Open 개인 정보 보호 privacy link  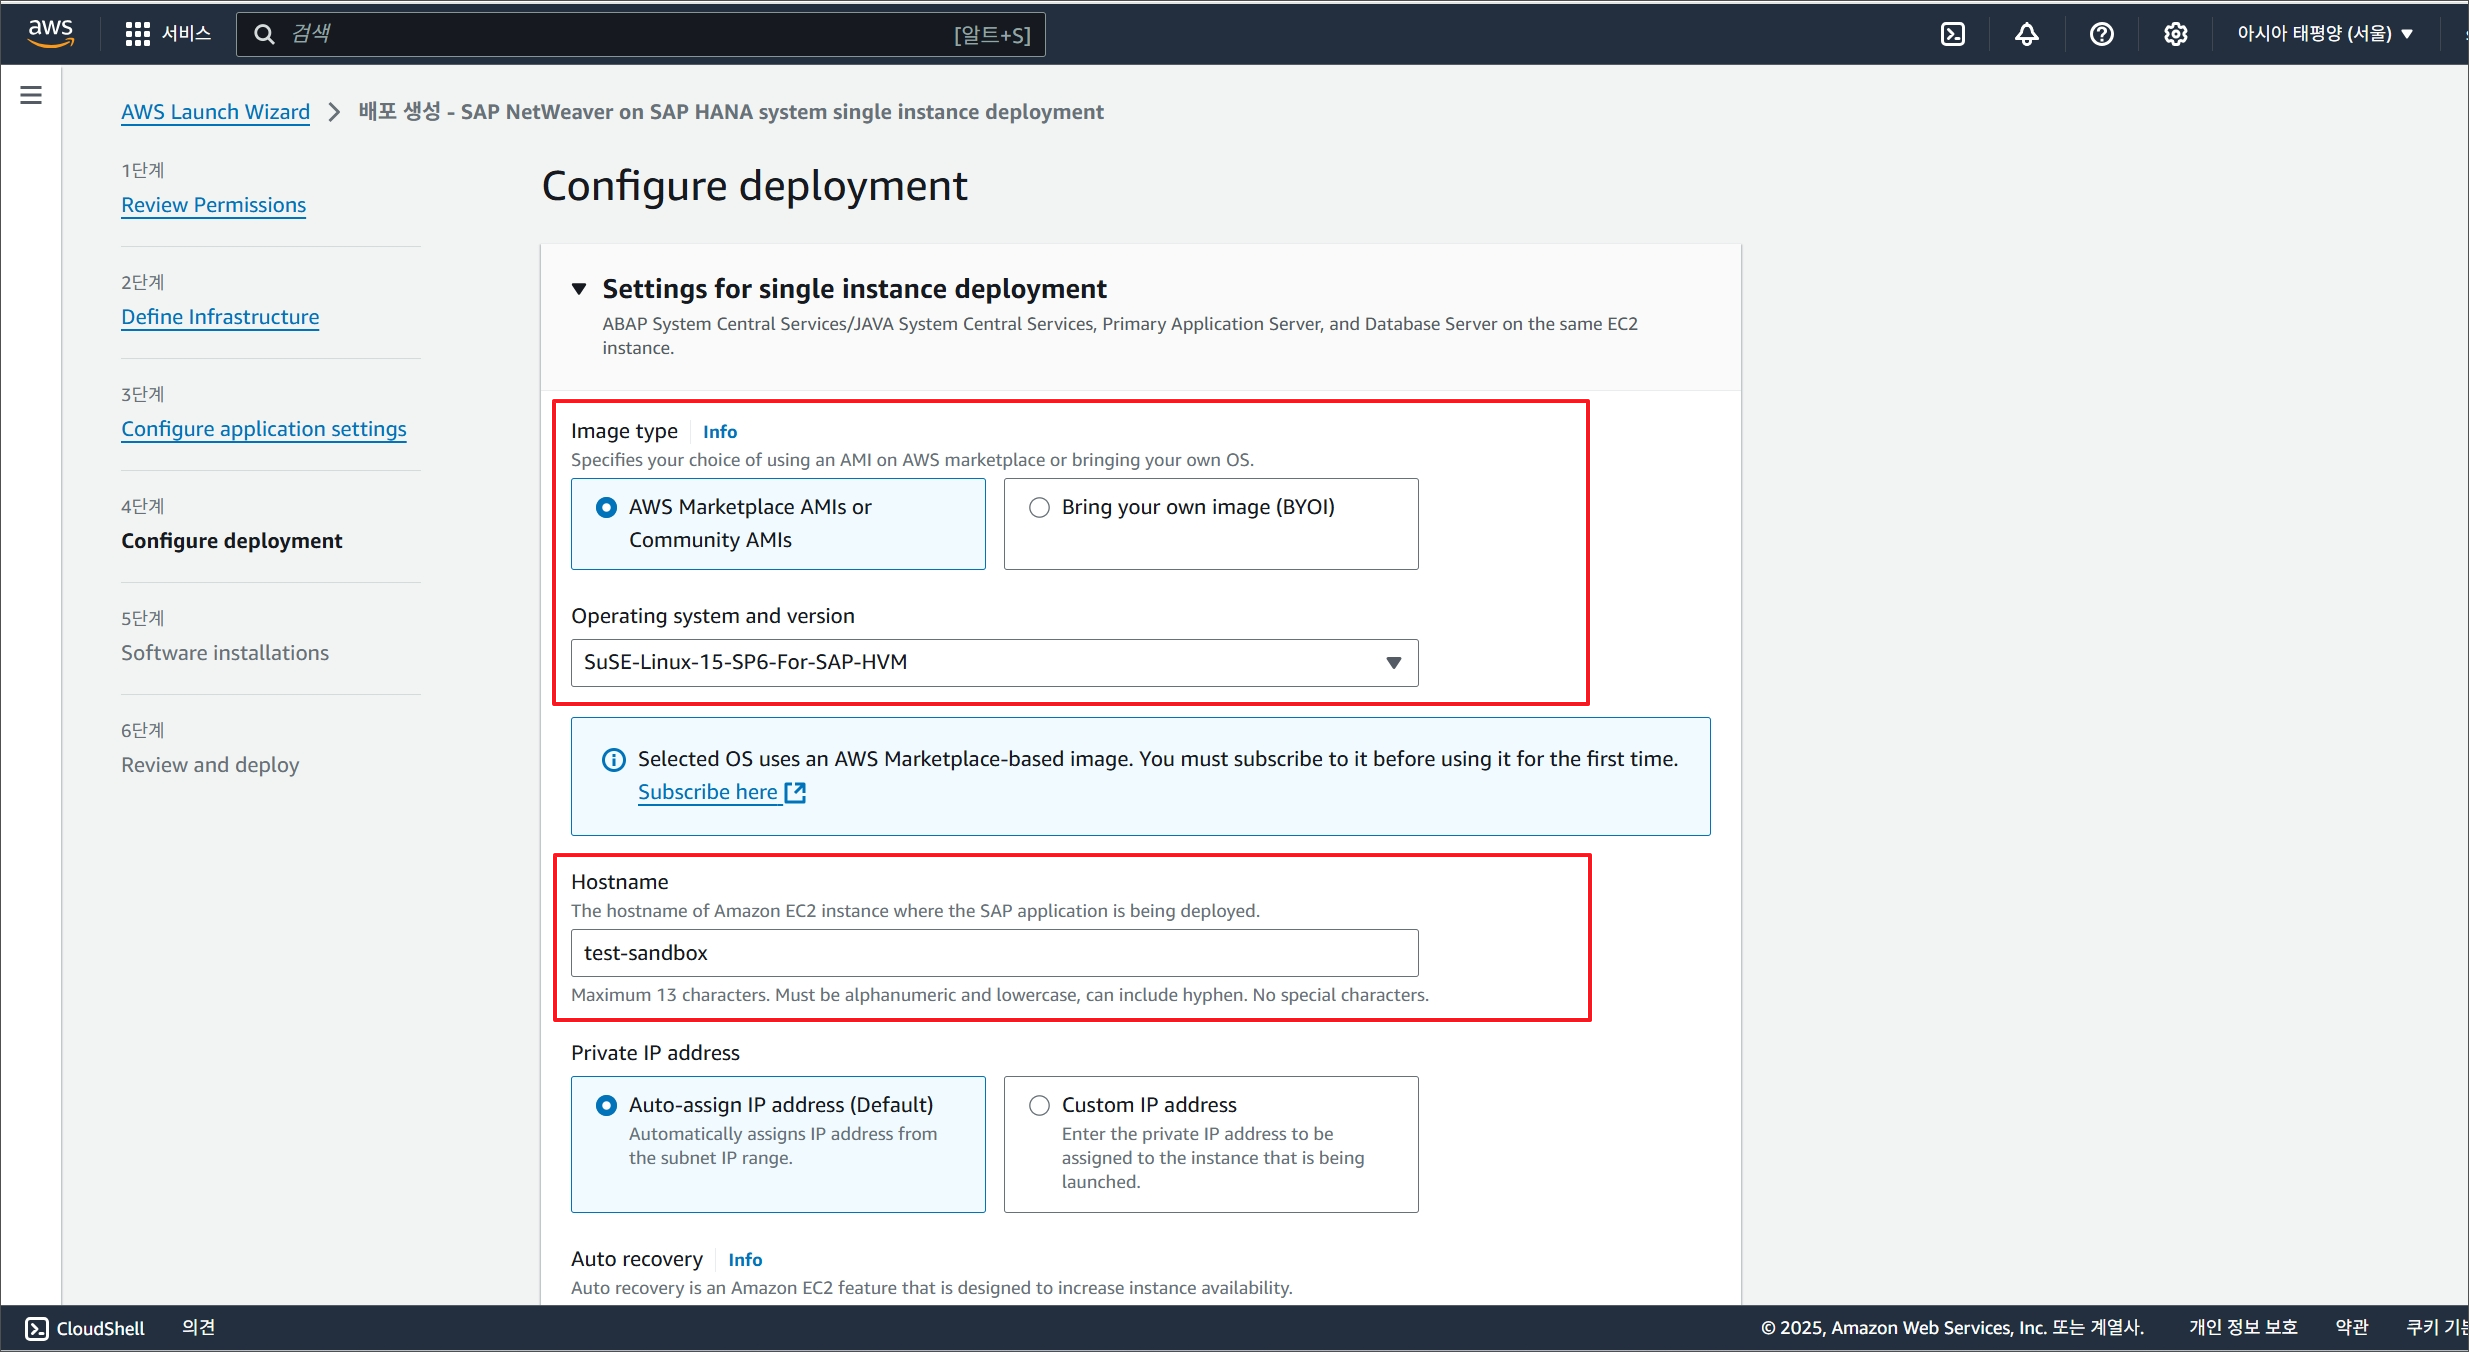(2243, 1327)
